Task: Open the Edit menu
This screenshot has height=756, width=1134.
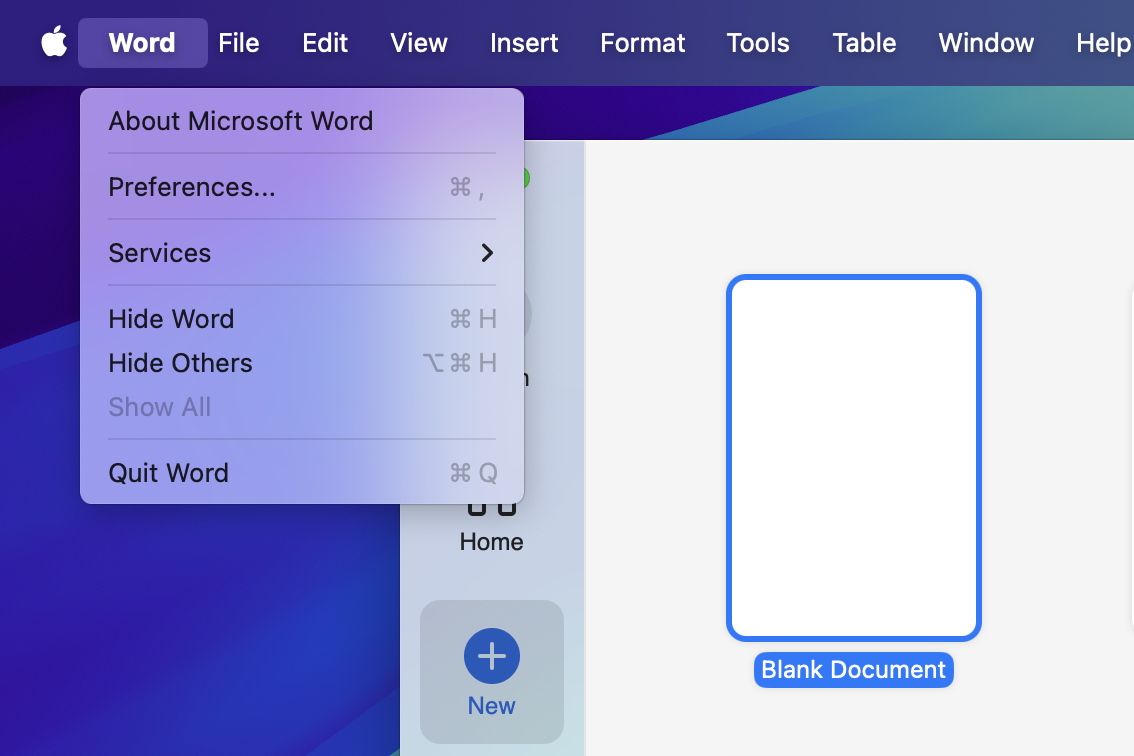Action: click(x=325, y=43)
